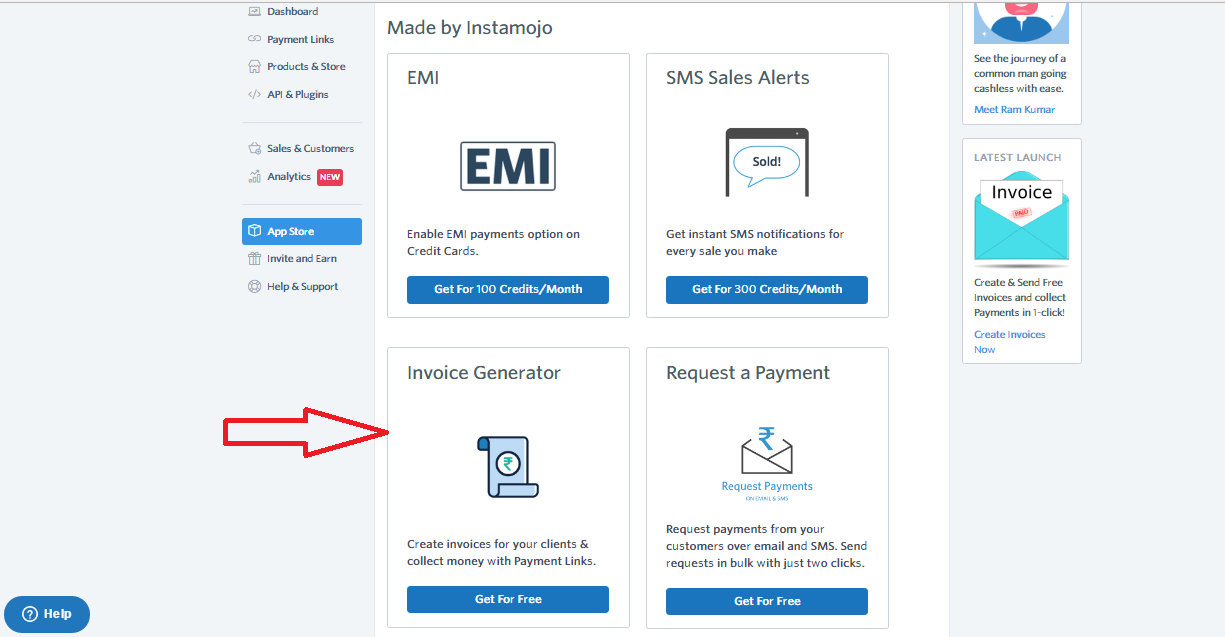Click the Invoice Generator scroll icon

click(x=508, y=467)
